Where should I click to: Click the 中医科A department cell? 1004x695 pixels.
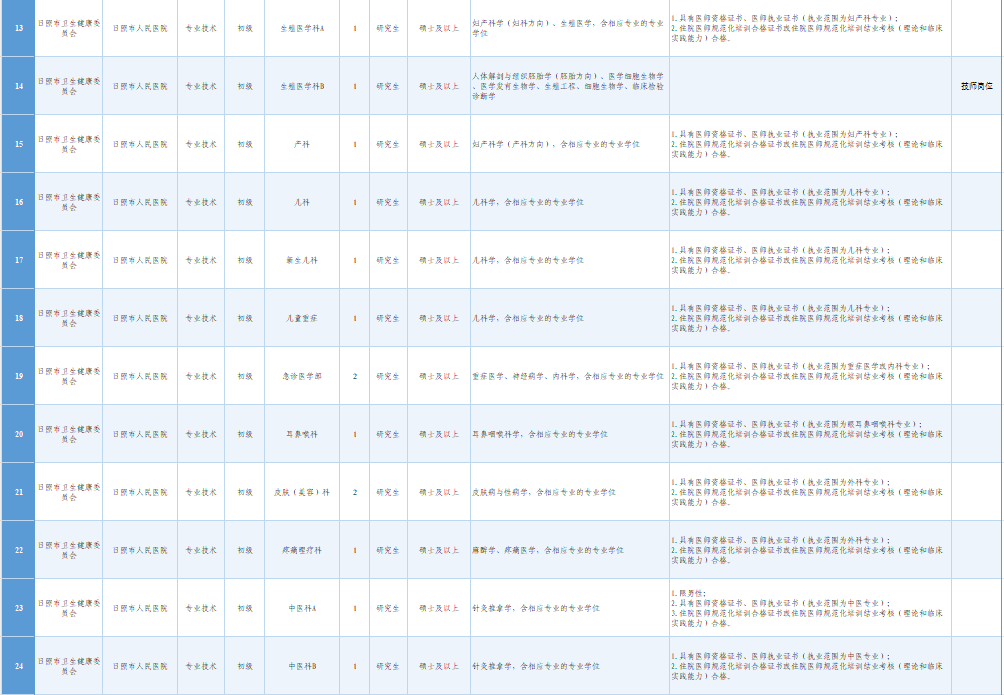coord(302,608)
